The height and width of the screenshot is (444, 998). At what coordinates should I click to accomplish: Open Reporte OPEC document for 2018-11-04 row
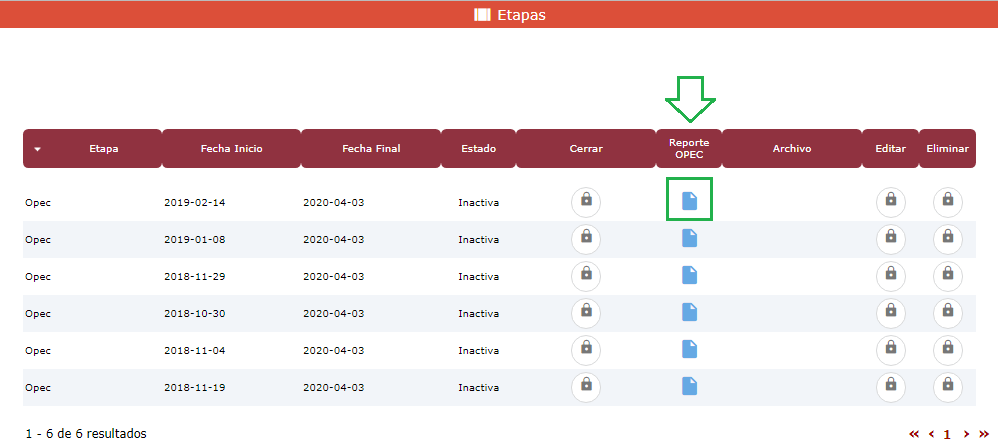click(689, 349)
